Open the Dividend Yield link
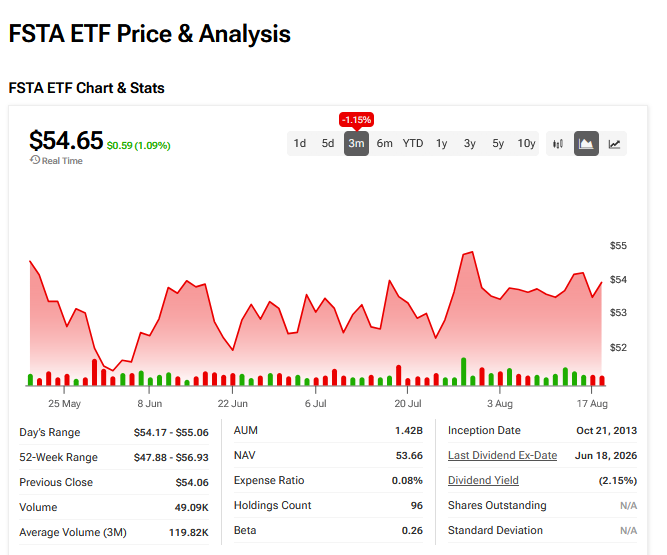This screenshot has height=555, width=667. (x=483, y=480)
